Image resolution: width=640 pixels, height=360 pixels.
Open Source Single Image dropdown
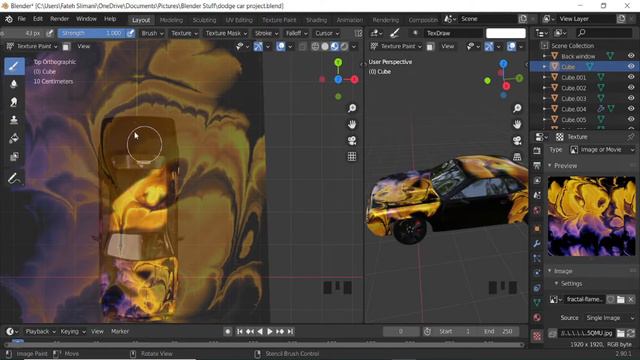[x=610, y=318]
